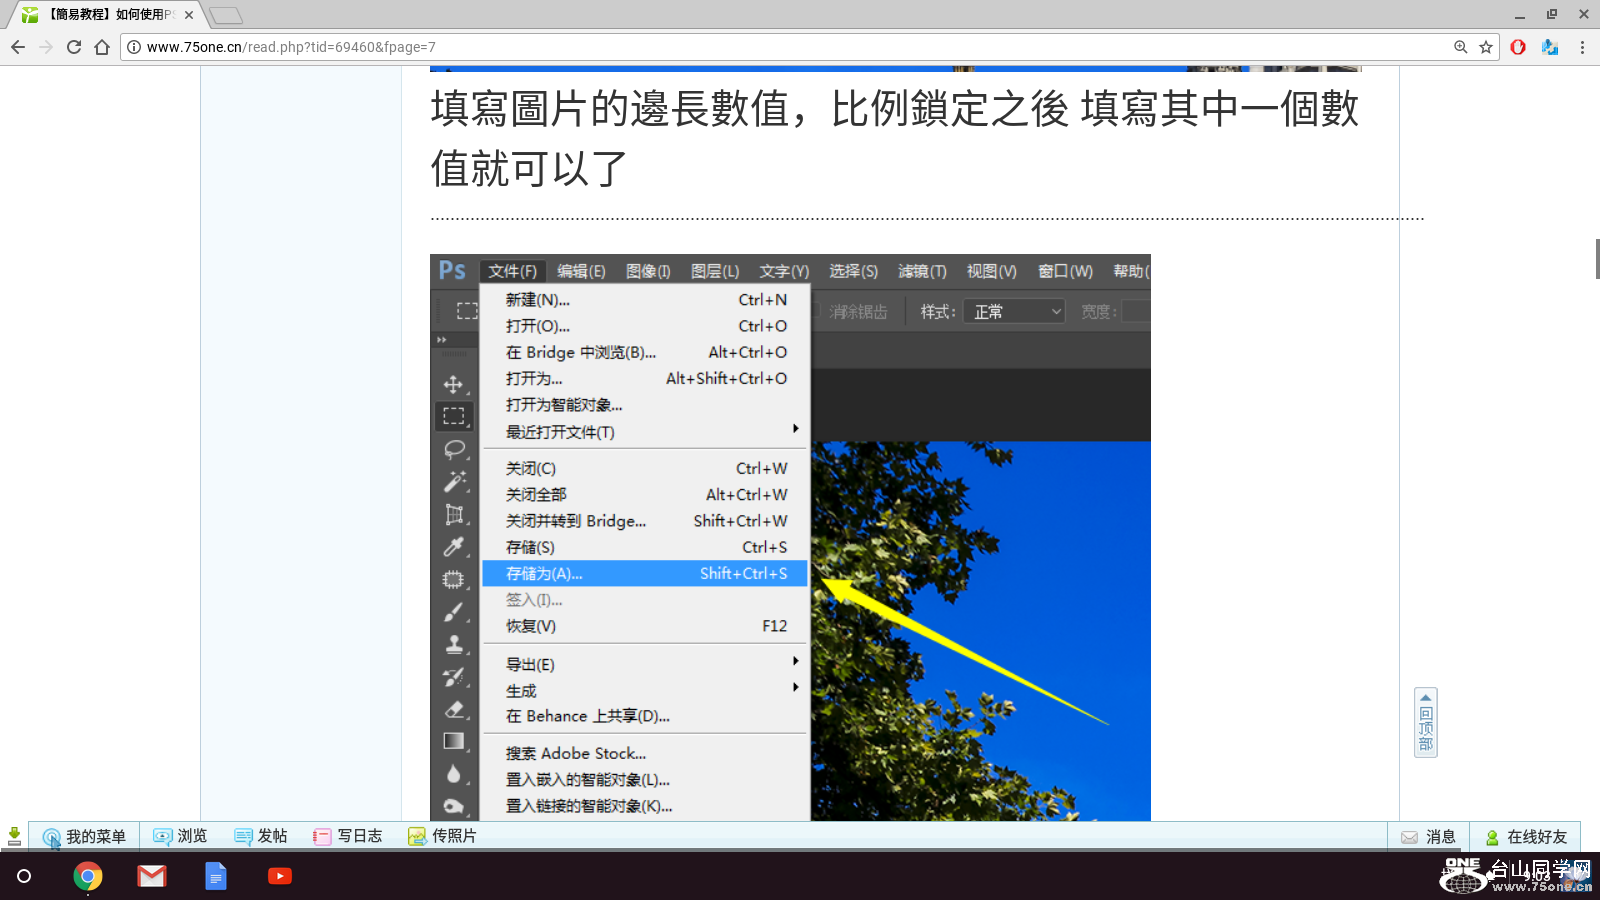The image size is (1600, 900).
Task: Open the Chrome OS launcher circle
Action: coord(24,876)
